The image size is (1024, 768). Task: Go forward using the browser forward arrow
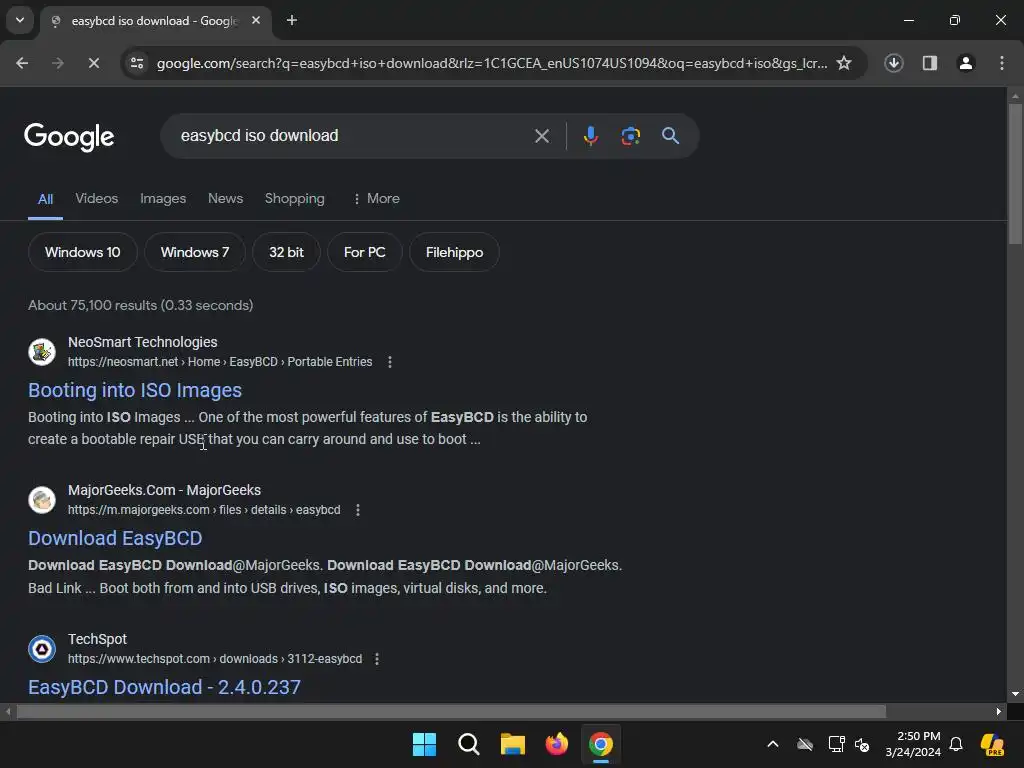click(x=58, y=63)
